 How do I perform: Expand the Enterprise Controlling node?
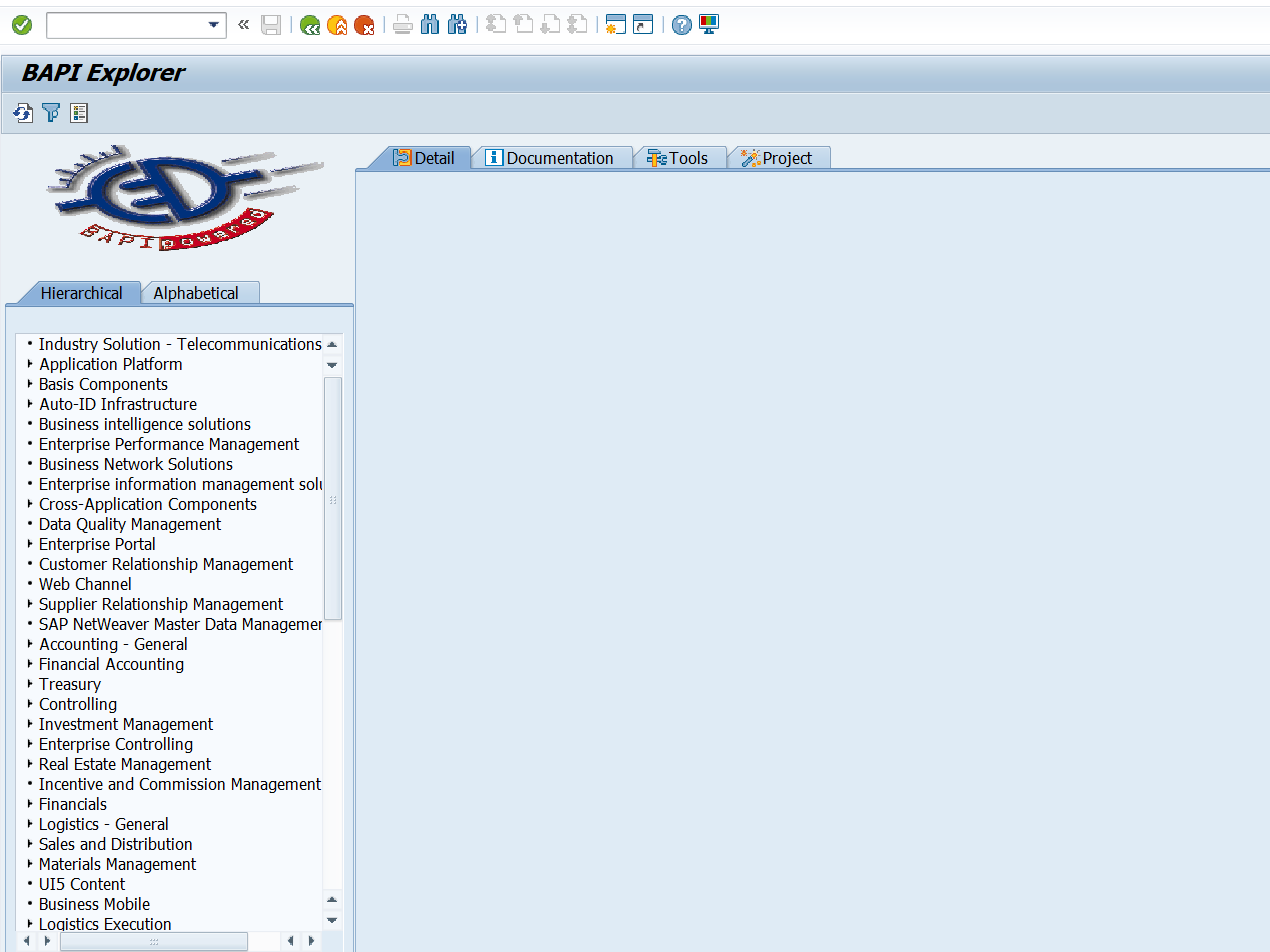tap(30, 744)
